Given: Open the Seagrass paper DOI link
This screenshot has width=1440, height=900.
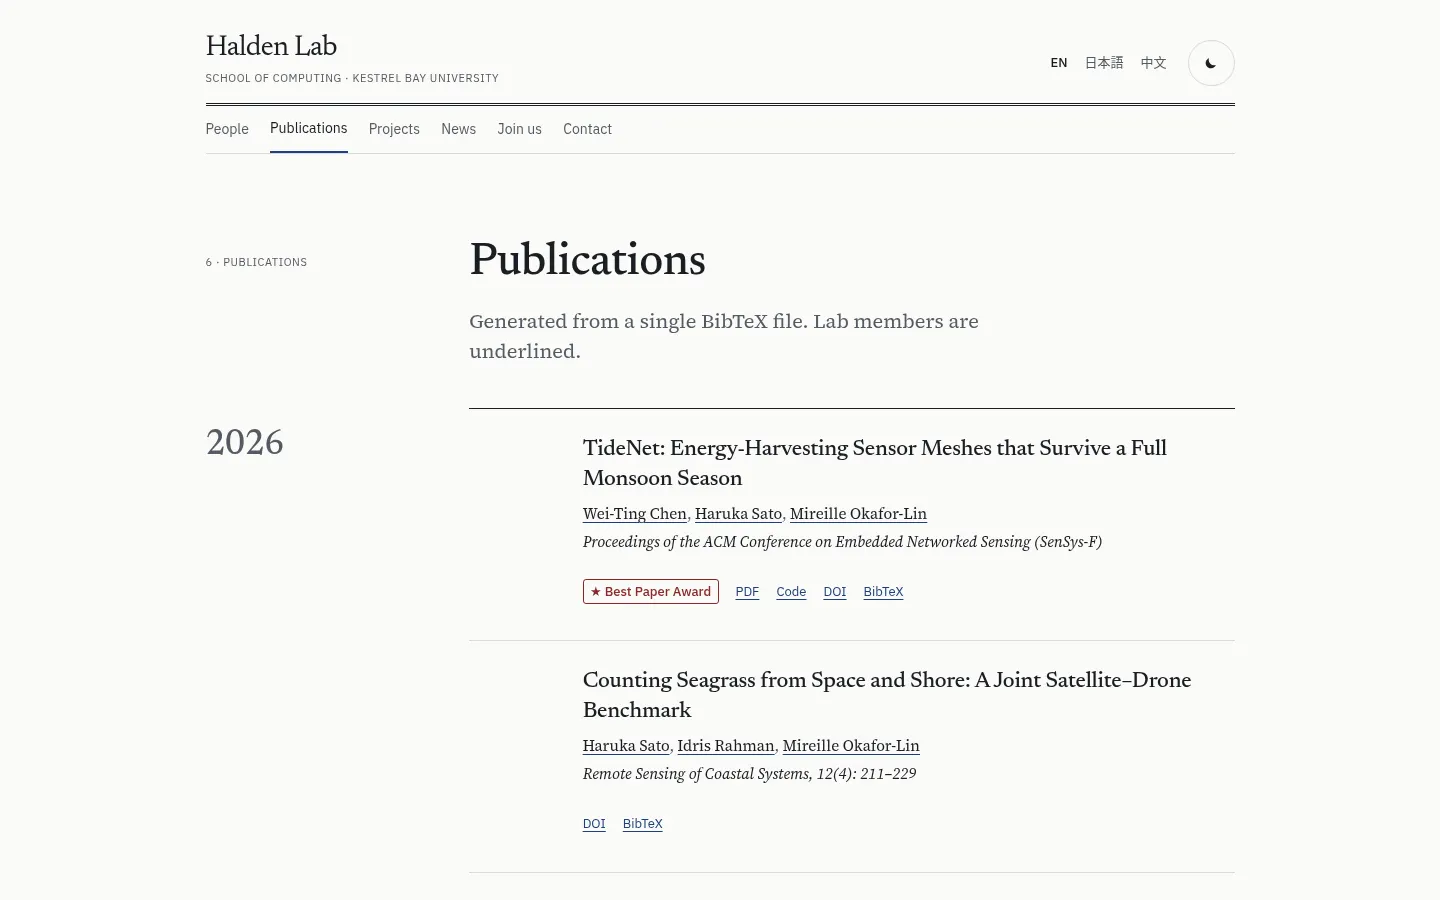Looking at the screenshot, I should pyautogui.click(x=594, y=824).
